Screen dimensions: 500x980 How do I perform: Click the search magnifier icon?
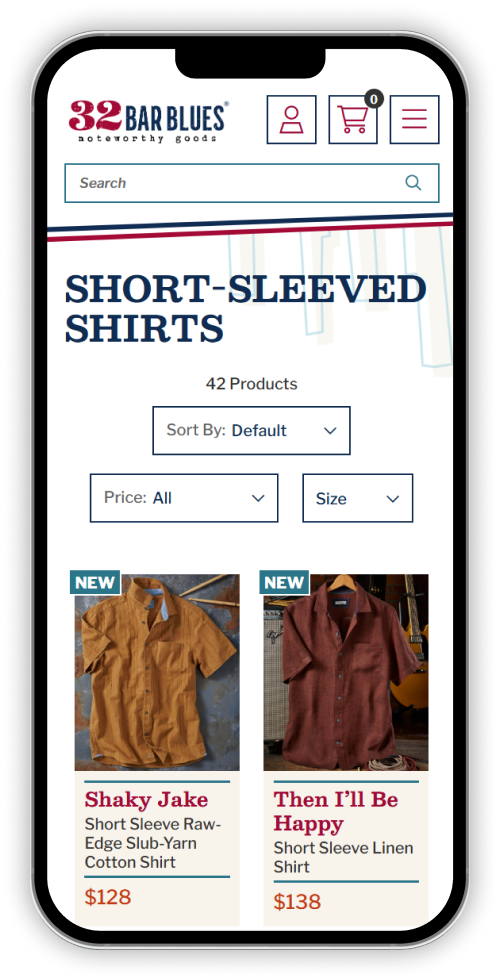413,182
